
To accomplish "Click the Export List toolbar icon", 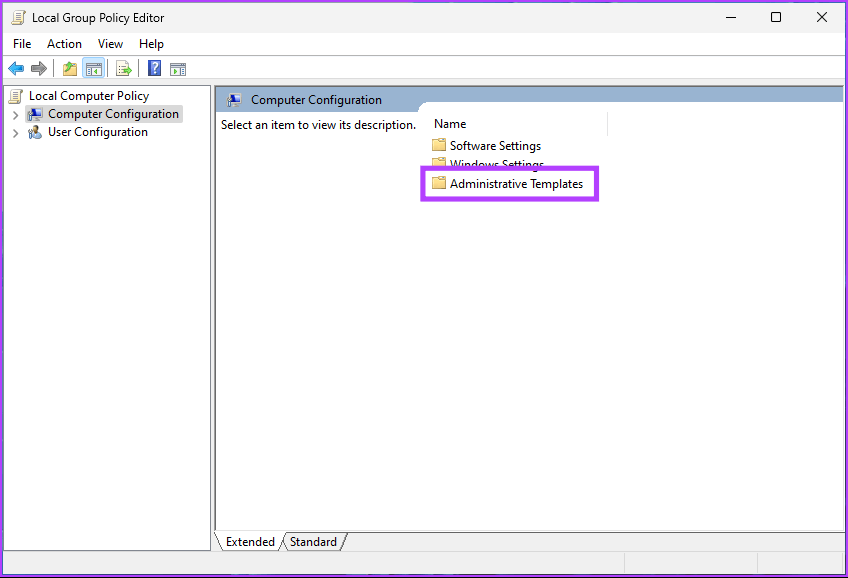I will [124, 69].
